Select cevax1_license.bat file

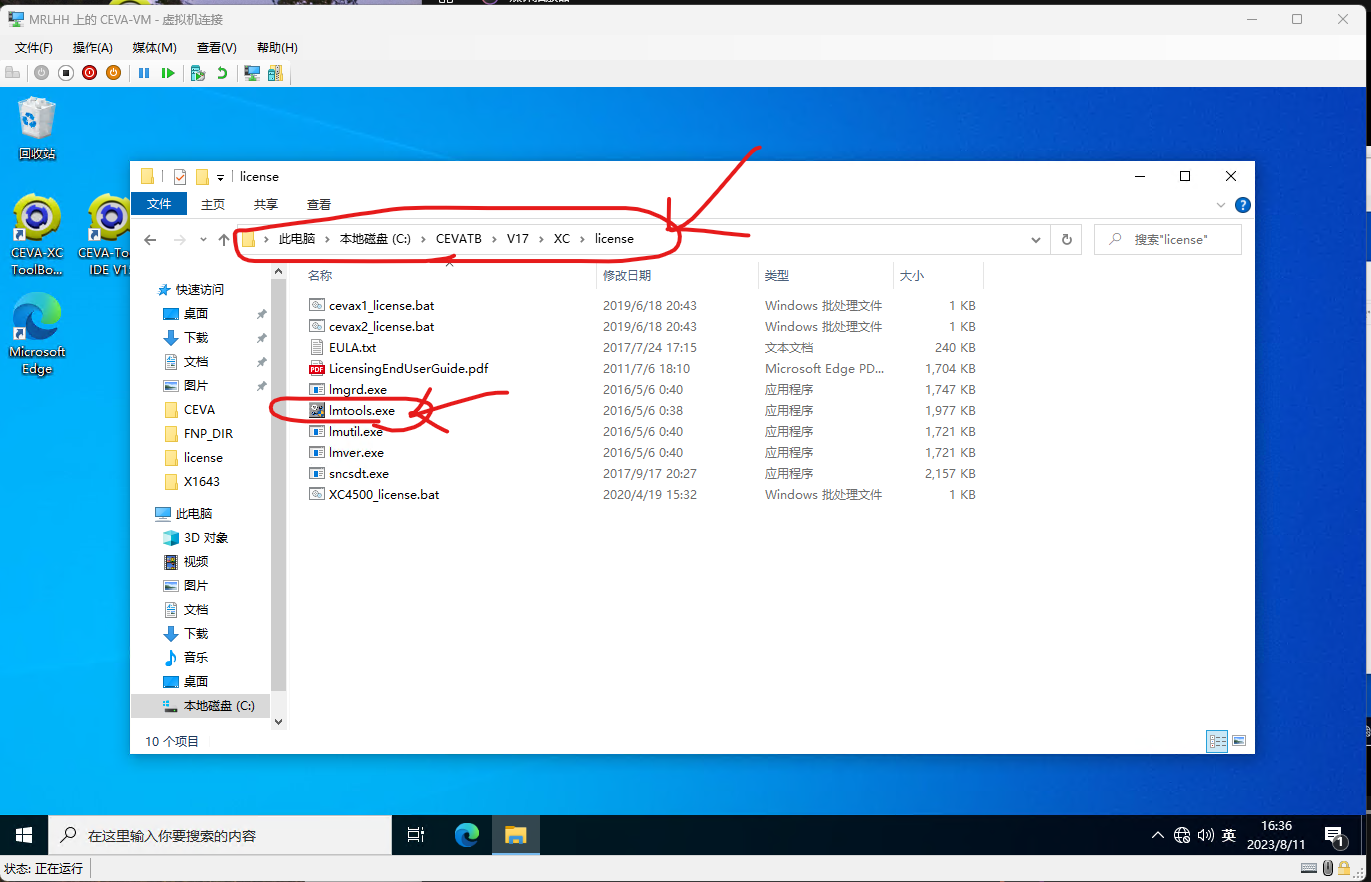click(x=381, y=306)
